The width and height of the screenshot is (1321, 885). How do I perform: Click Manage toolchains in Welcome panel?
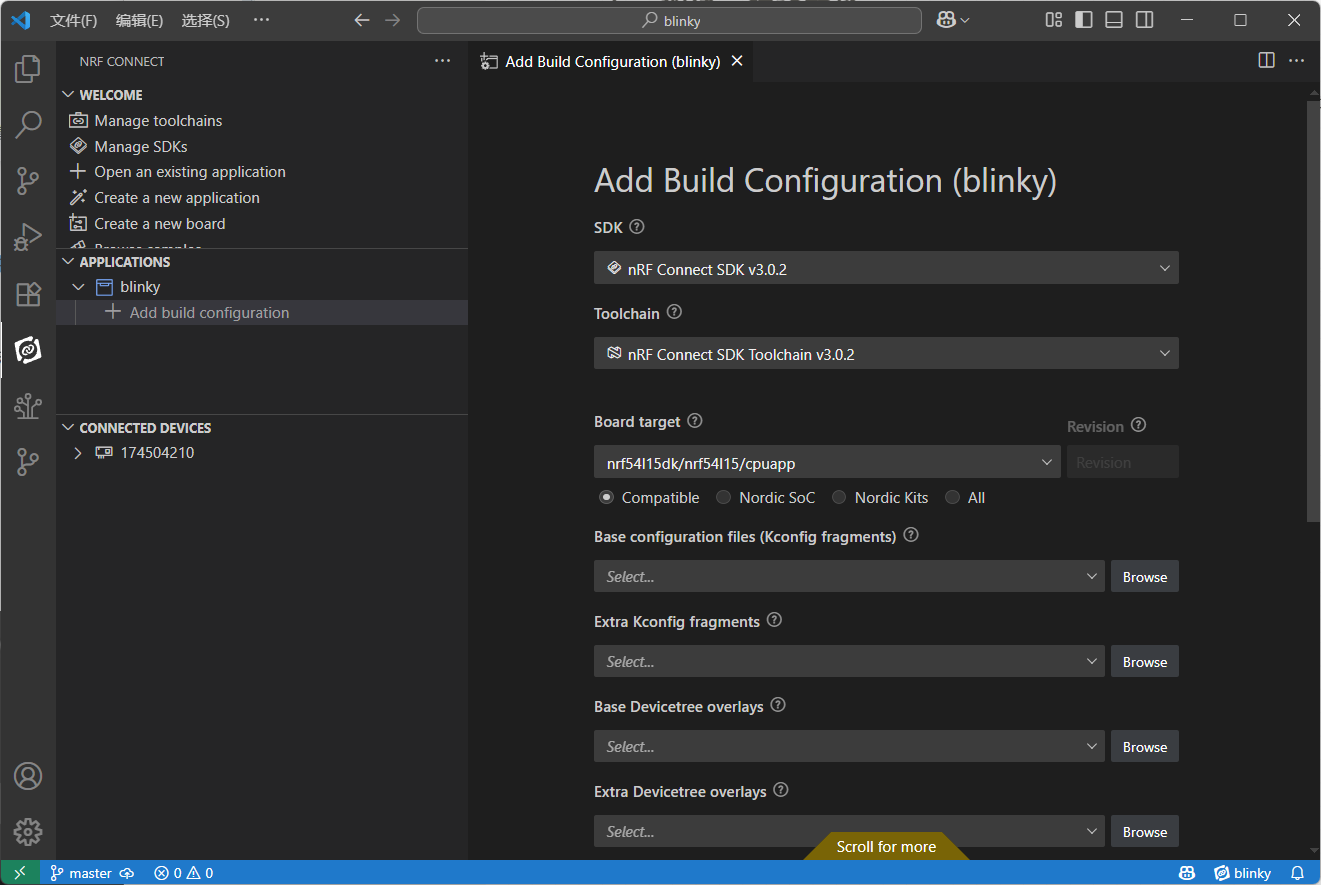[158, 121]
